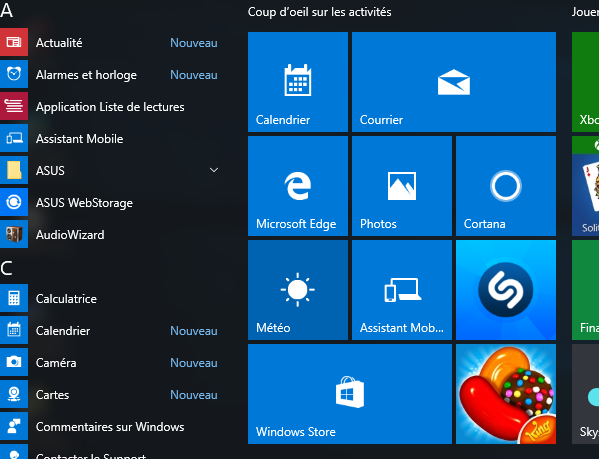Select the AudioWizard text entry
The height and width of the screenshot is (459, 599).
(70, 234)
